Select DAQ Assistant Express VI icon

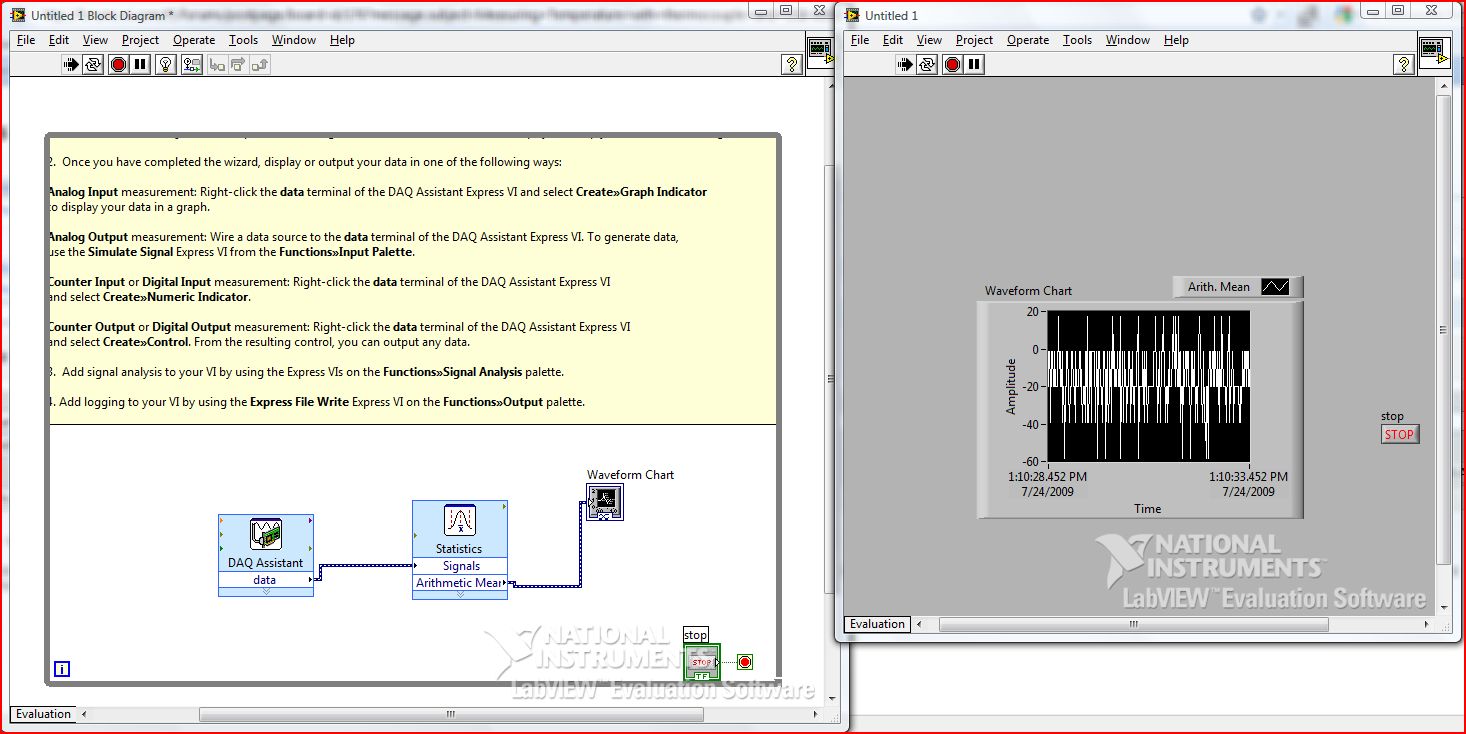coord(266,535)
